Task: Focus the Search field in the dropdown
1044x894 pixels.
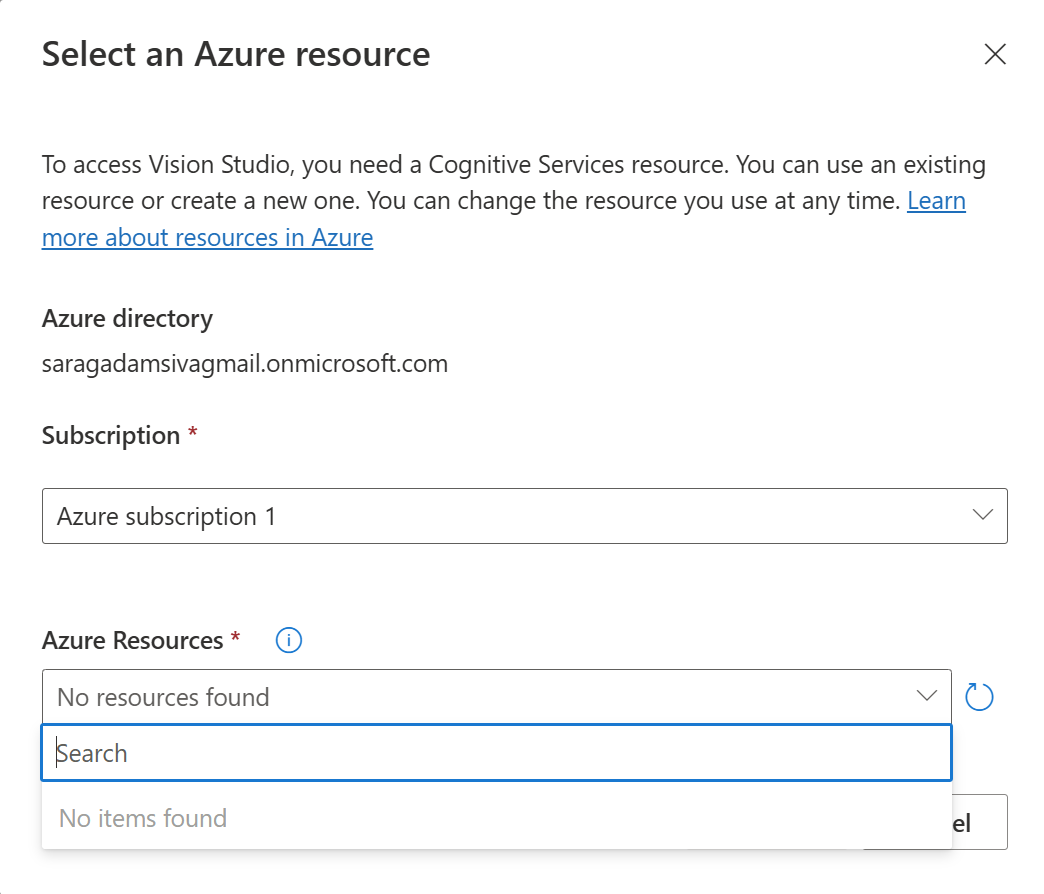Action: click(x=496, y=753)
